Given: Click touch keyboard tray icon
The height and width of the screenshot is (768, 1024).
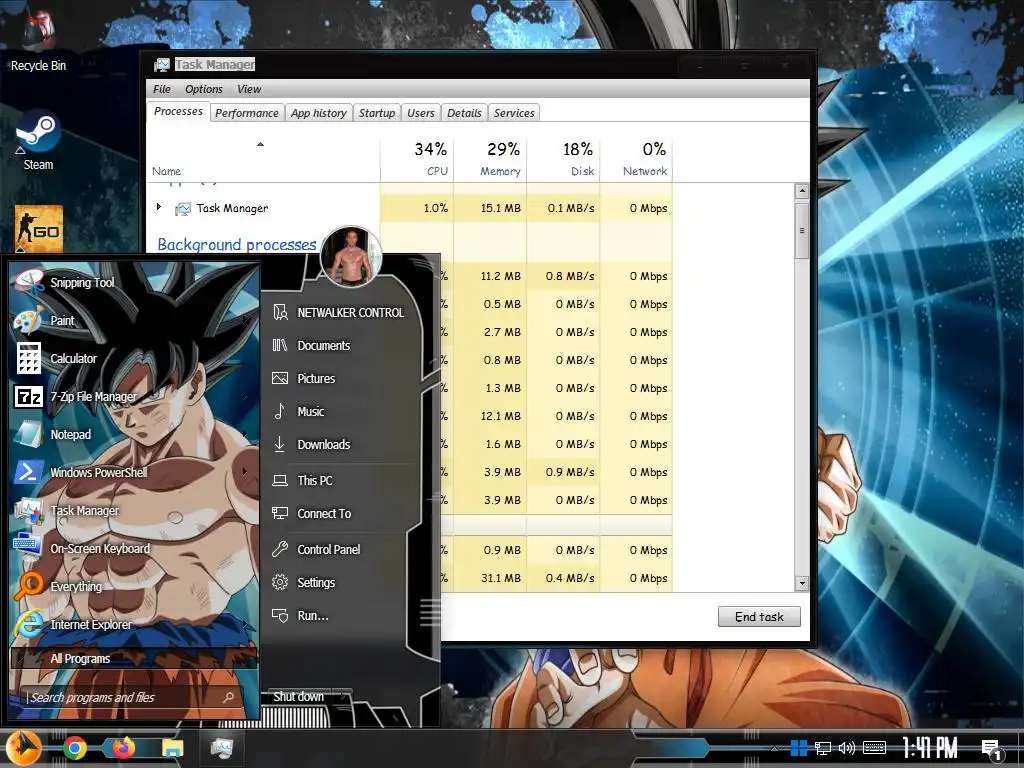Looking at the screenshot, I should (x=874, y=748).
